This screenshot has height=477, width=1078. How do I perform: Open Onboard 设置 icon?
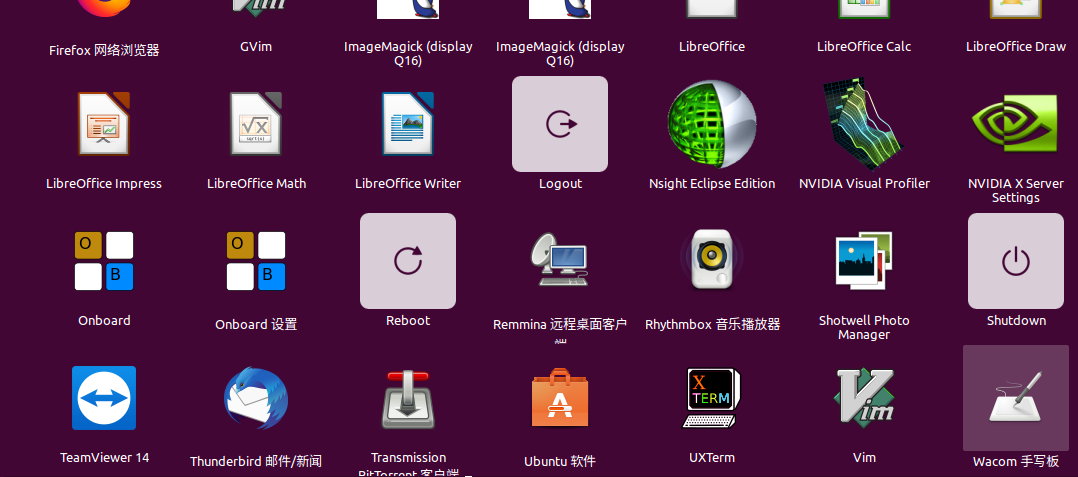256,261
